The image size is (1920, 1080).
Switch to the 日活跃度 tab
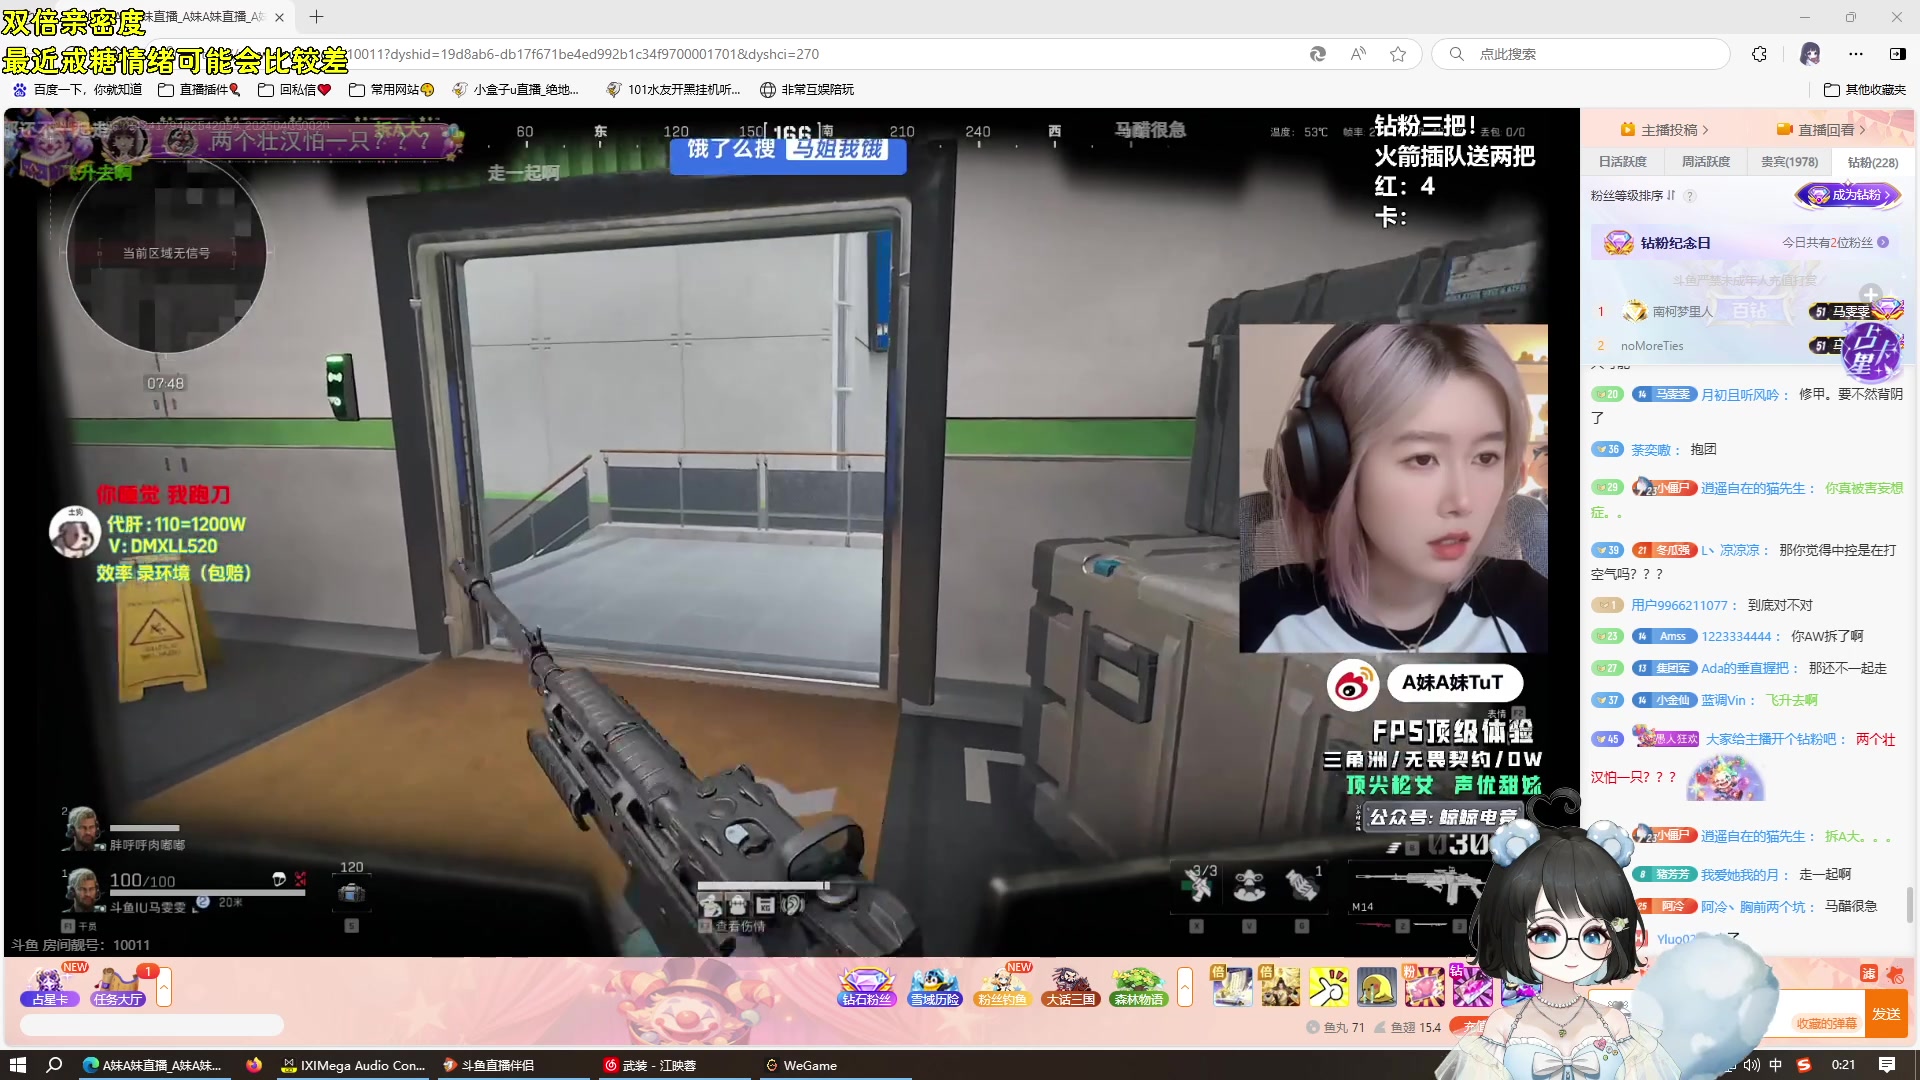(x=1622, y=162)
